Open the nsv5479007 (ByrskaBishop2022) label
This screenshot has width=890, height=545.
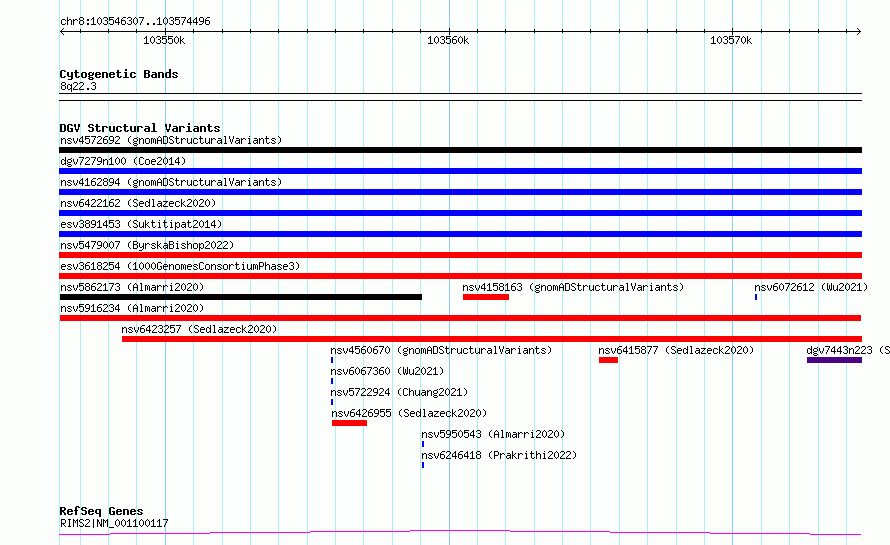(147, 245)
